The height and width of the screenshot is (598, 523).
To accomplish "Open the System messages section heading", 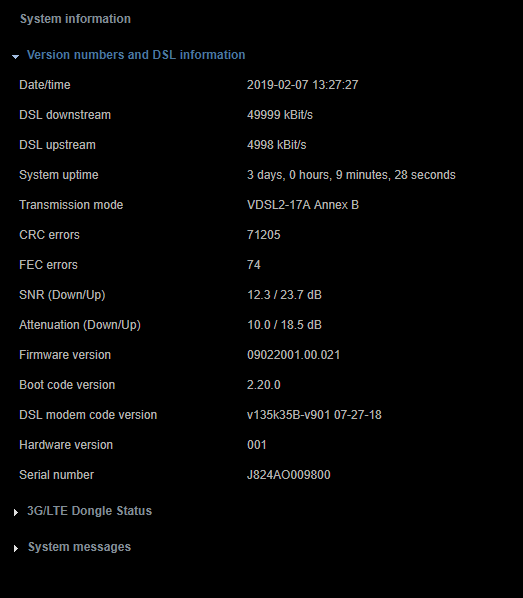I will (79, 547).
